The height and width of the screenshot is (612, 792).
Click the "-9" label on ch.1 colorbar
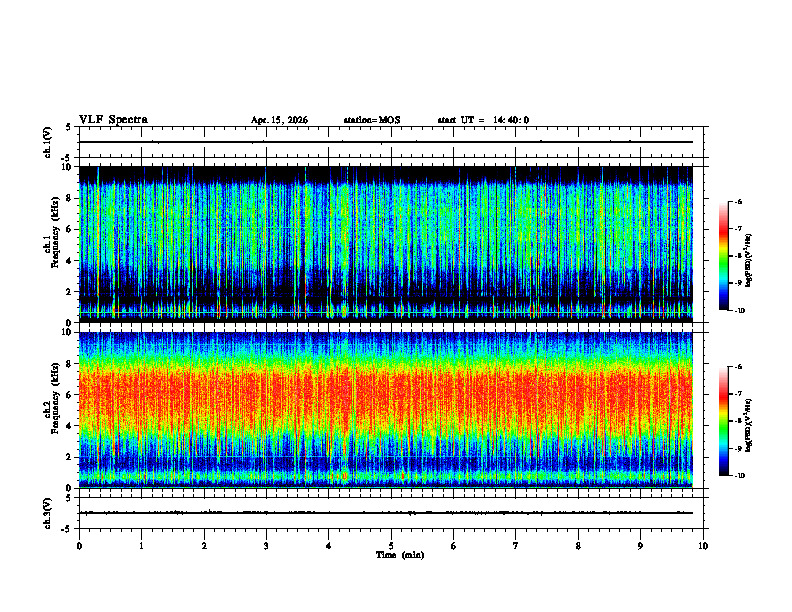click(x=739, y=283)
